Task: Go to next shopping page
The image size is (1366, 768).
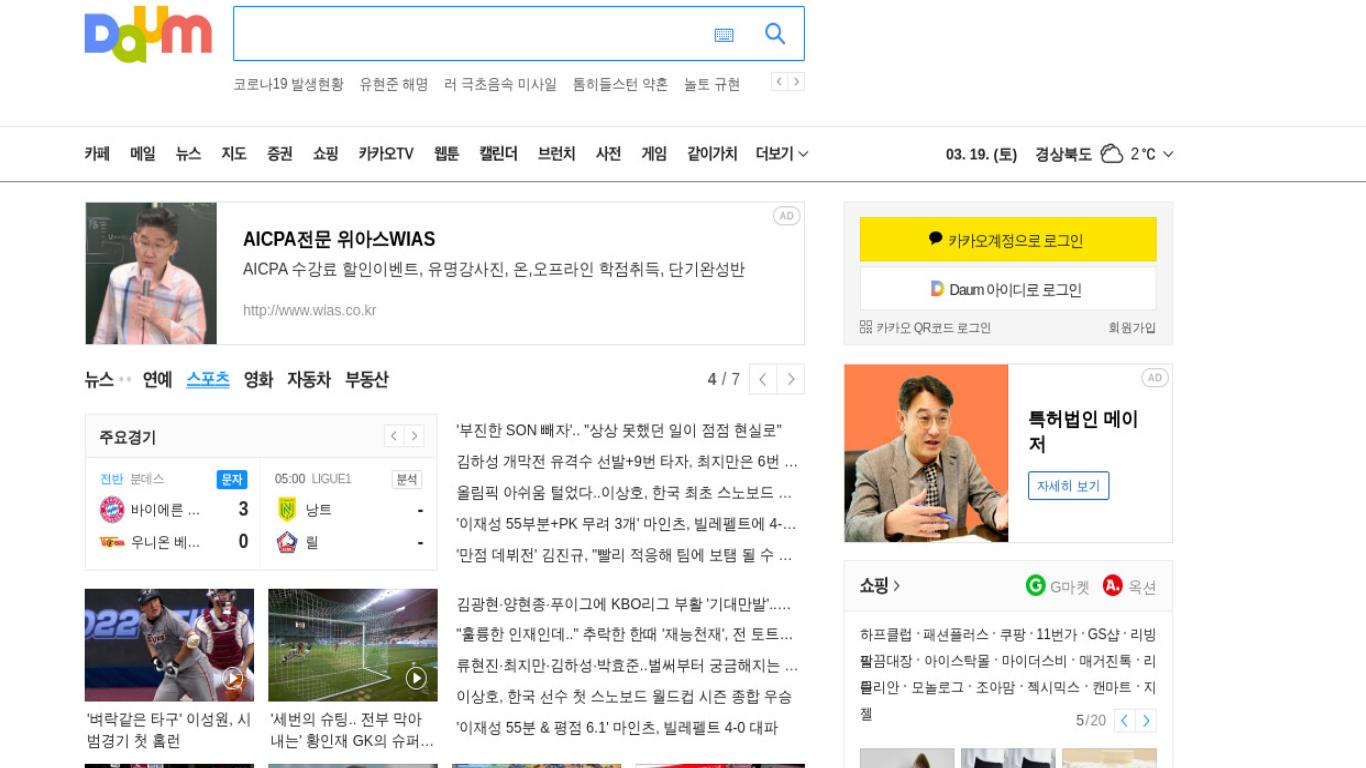Action: click(x=1146, y=721)
